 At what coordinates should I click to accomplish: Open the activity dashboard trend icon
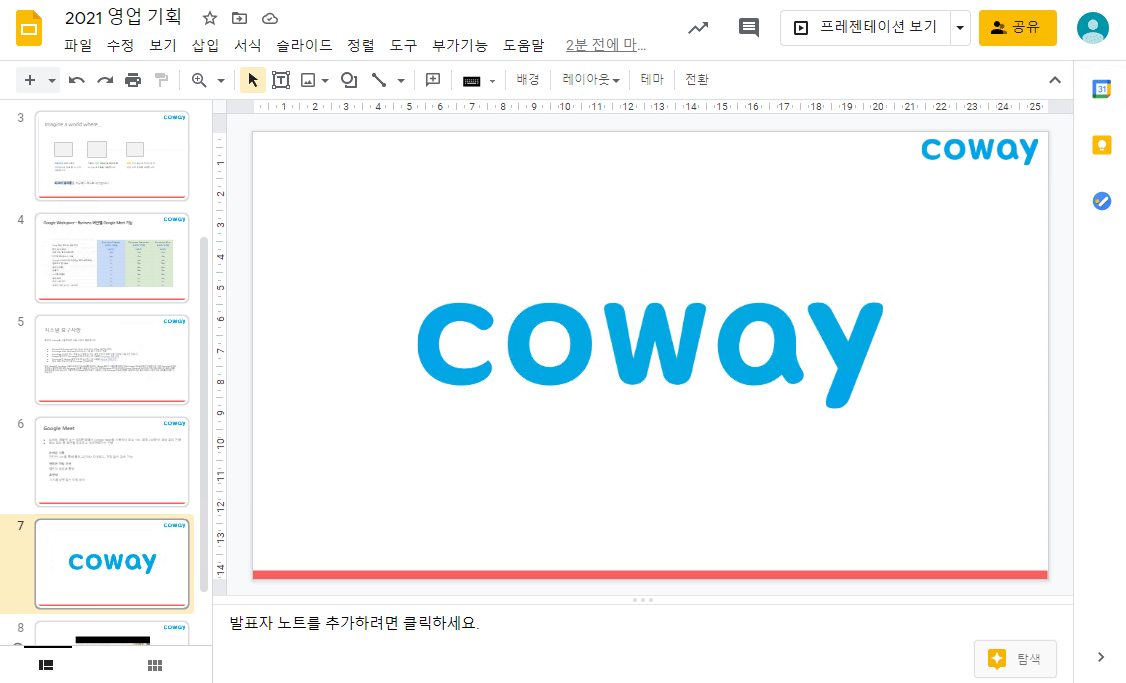698,28
